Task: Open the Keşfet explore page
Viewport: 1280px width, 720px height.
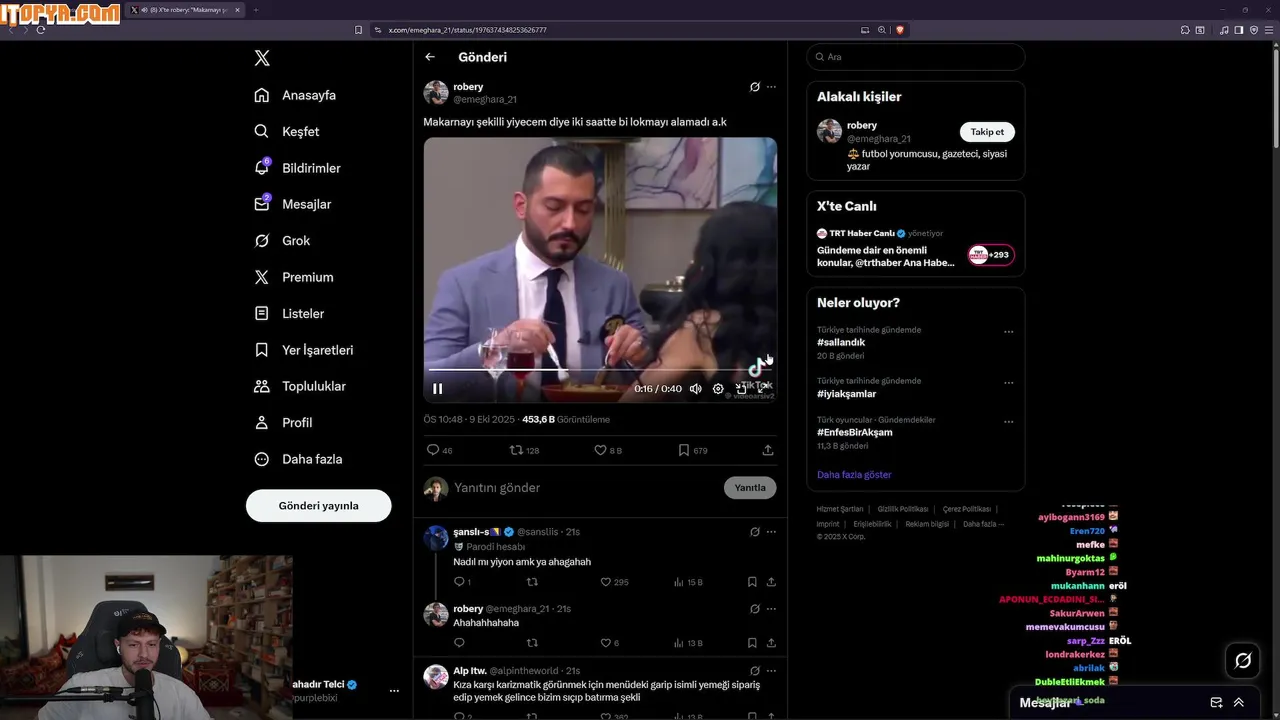Action: 287,131
